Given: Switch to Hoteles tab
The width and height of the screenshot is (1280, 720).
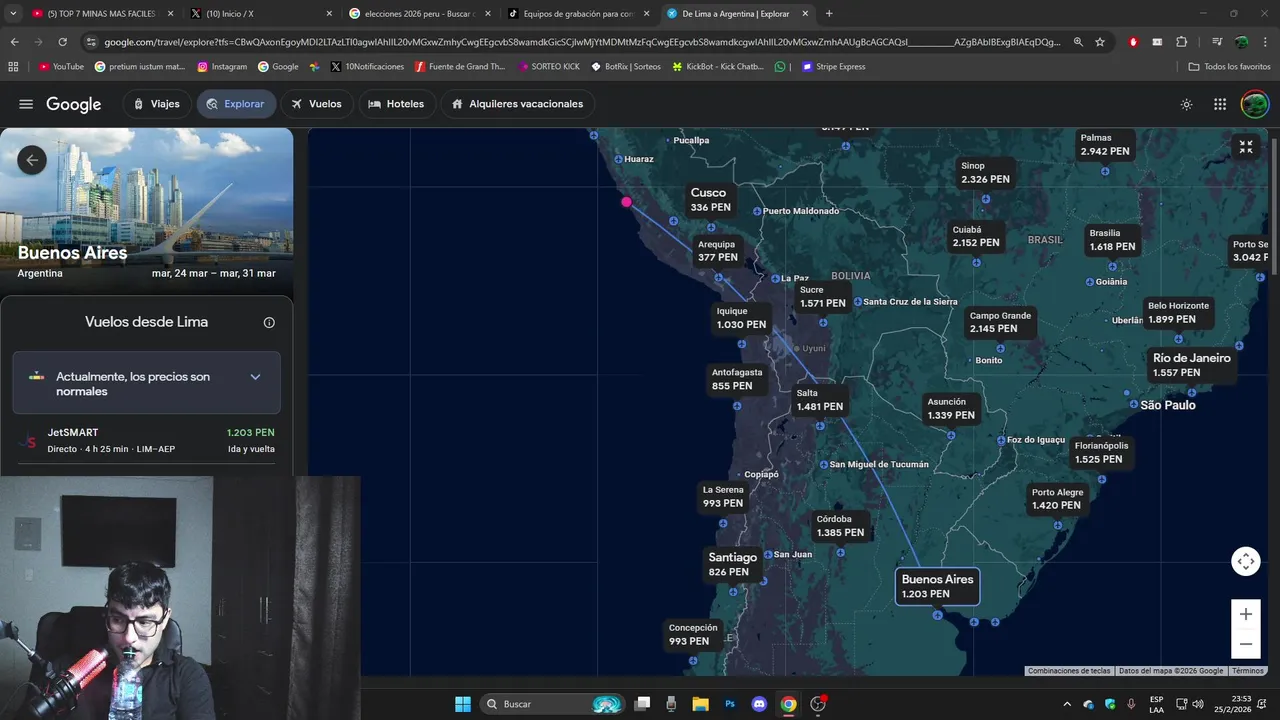Looking at the screenshot, I should (x=396, y=104).
